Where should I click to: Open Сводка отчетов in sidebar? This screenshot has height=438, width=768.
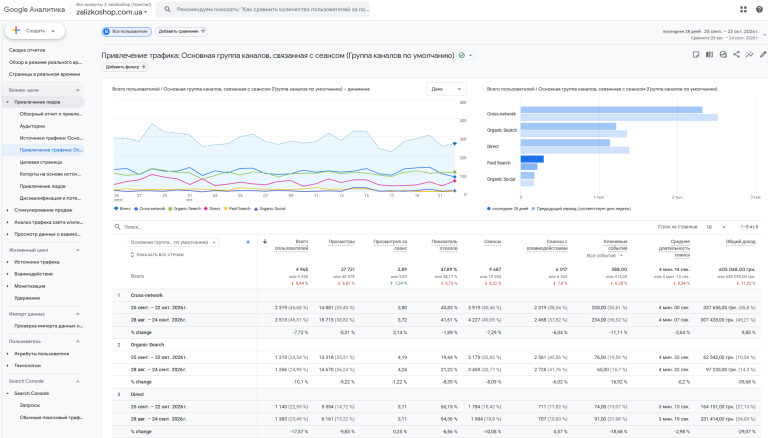click(27, 50)
